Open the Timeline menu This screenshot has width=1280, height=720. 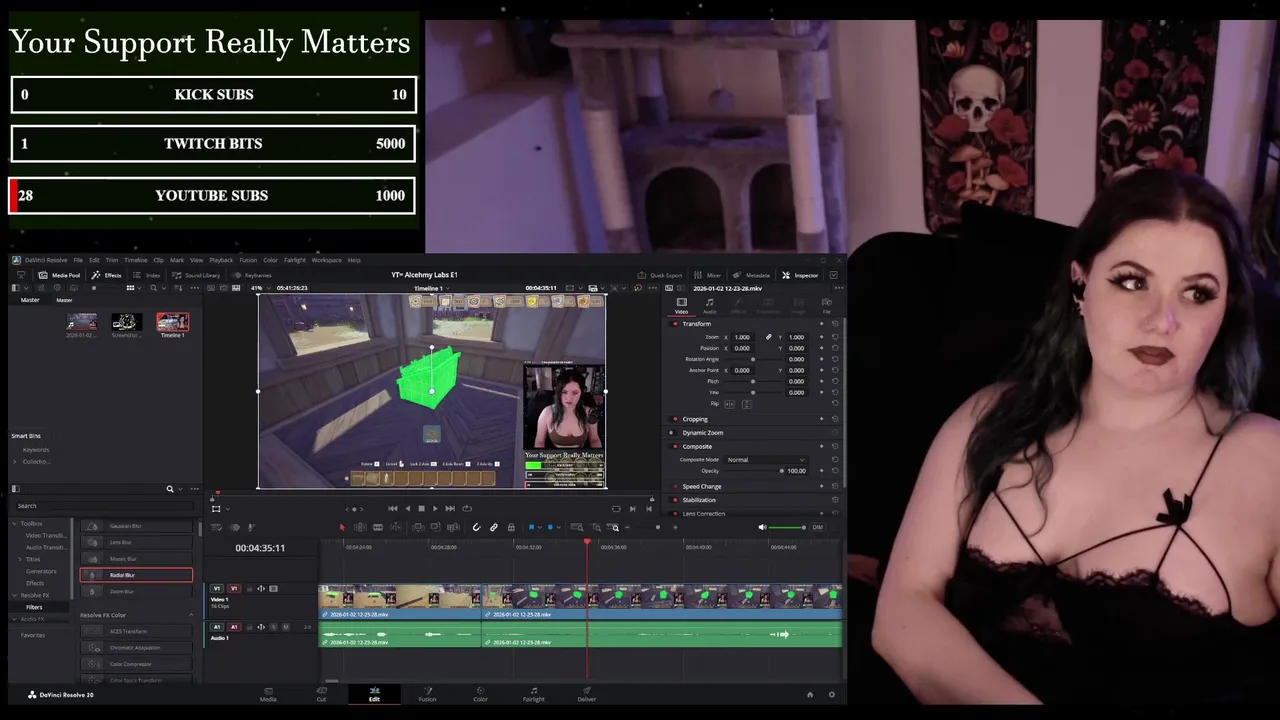click(x=136, y=260)
